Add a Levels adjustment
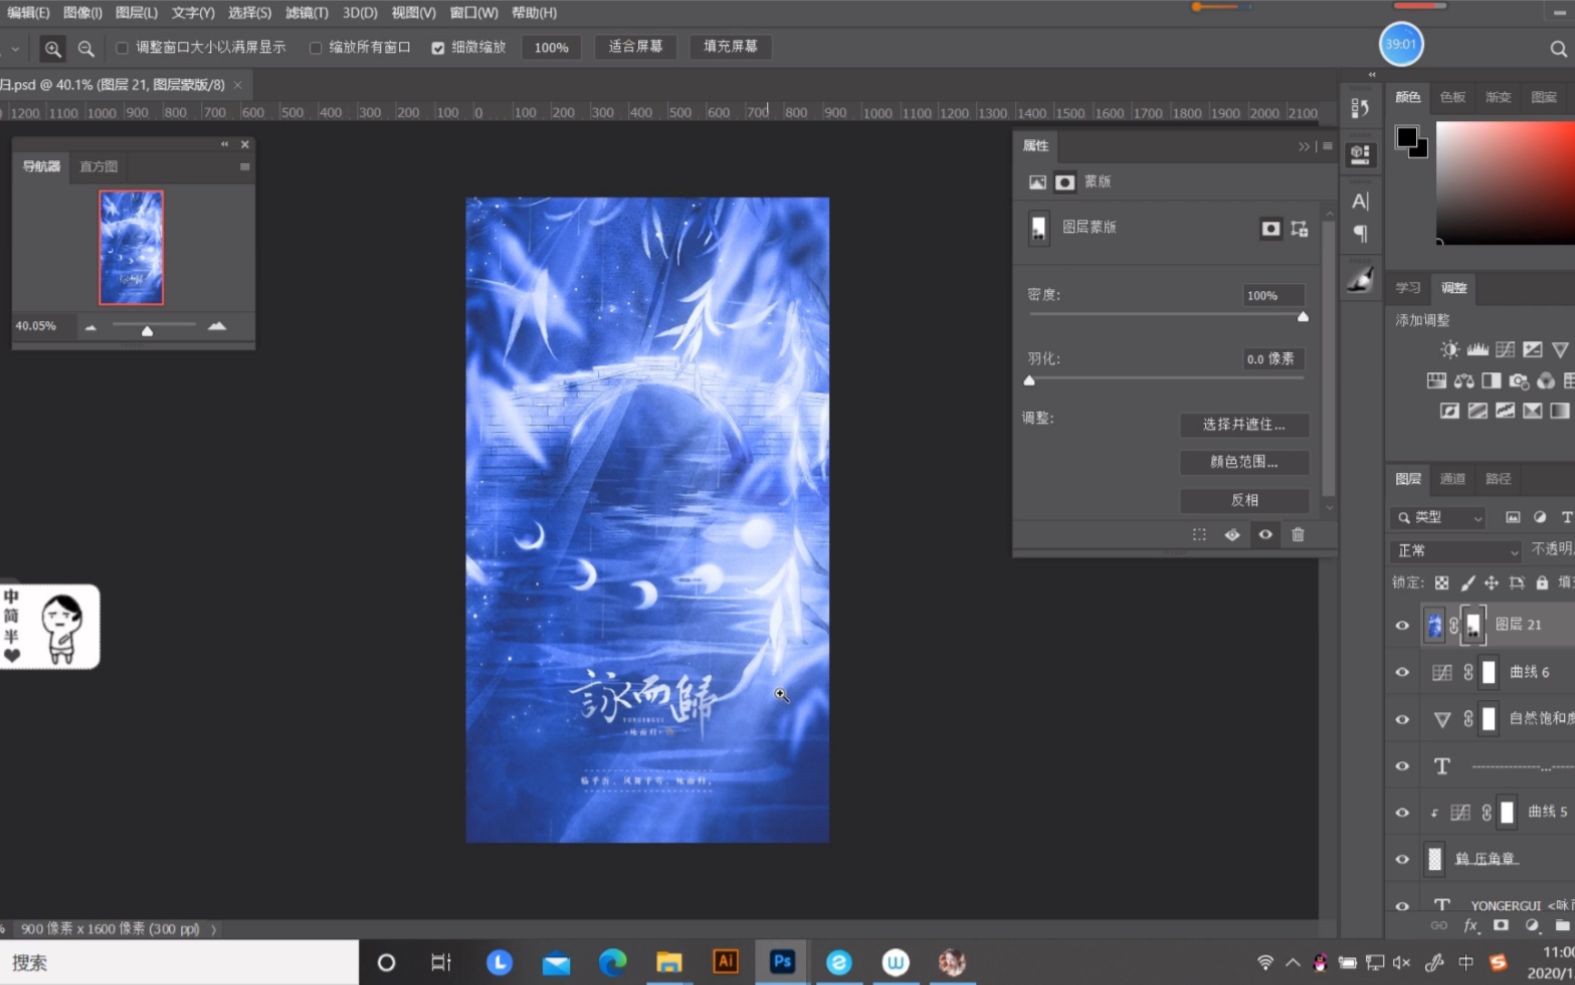The image size is (1575, 985). tap(1477, 349)
